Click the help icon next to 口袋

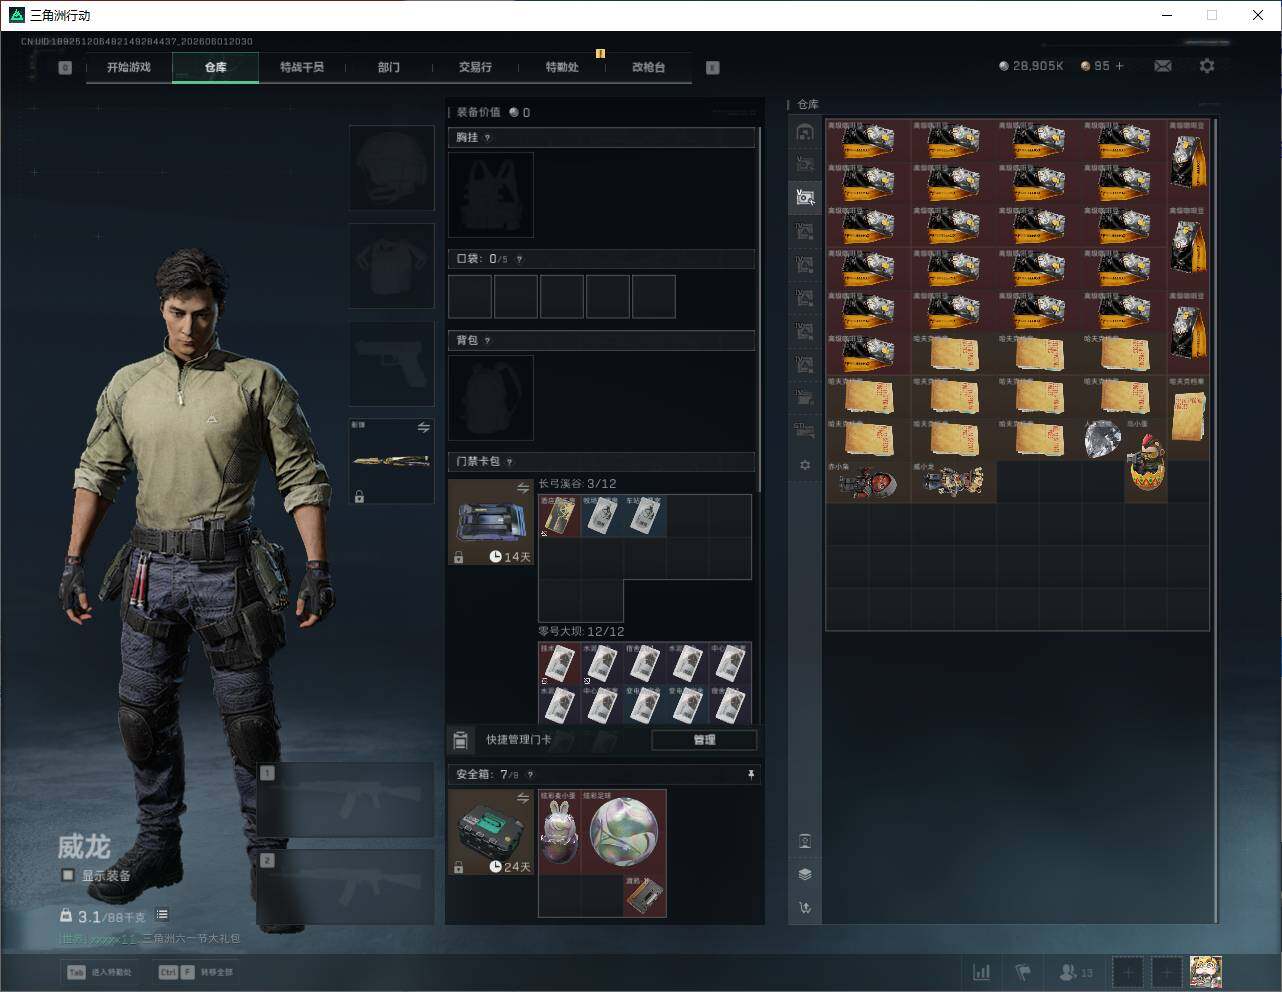(518, 259)
